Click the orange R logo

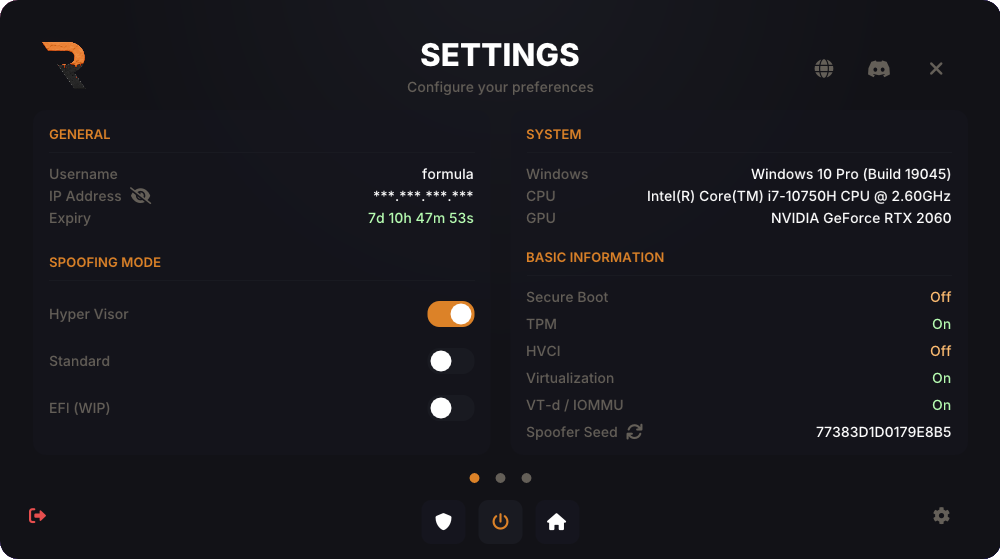pos(64,65)
